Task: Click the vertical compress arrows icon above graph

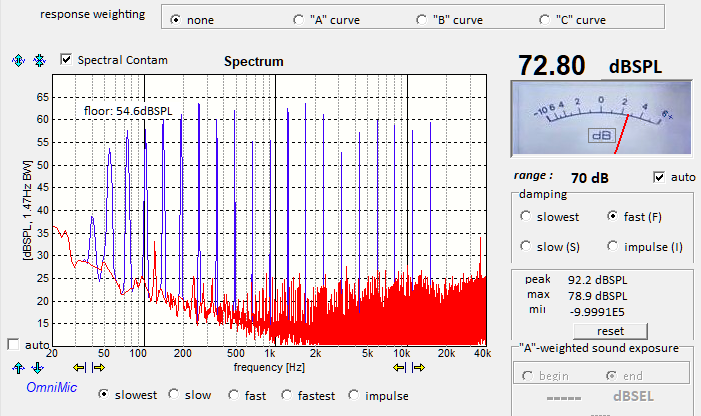Action: tap(39, 61)
